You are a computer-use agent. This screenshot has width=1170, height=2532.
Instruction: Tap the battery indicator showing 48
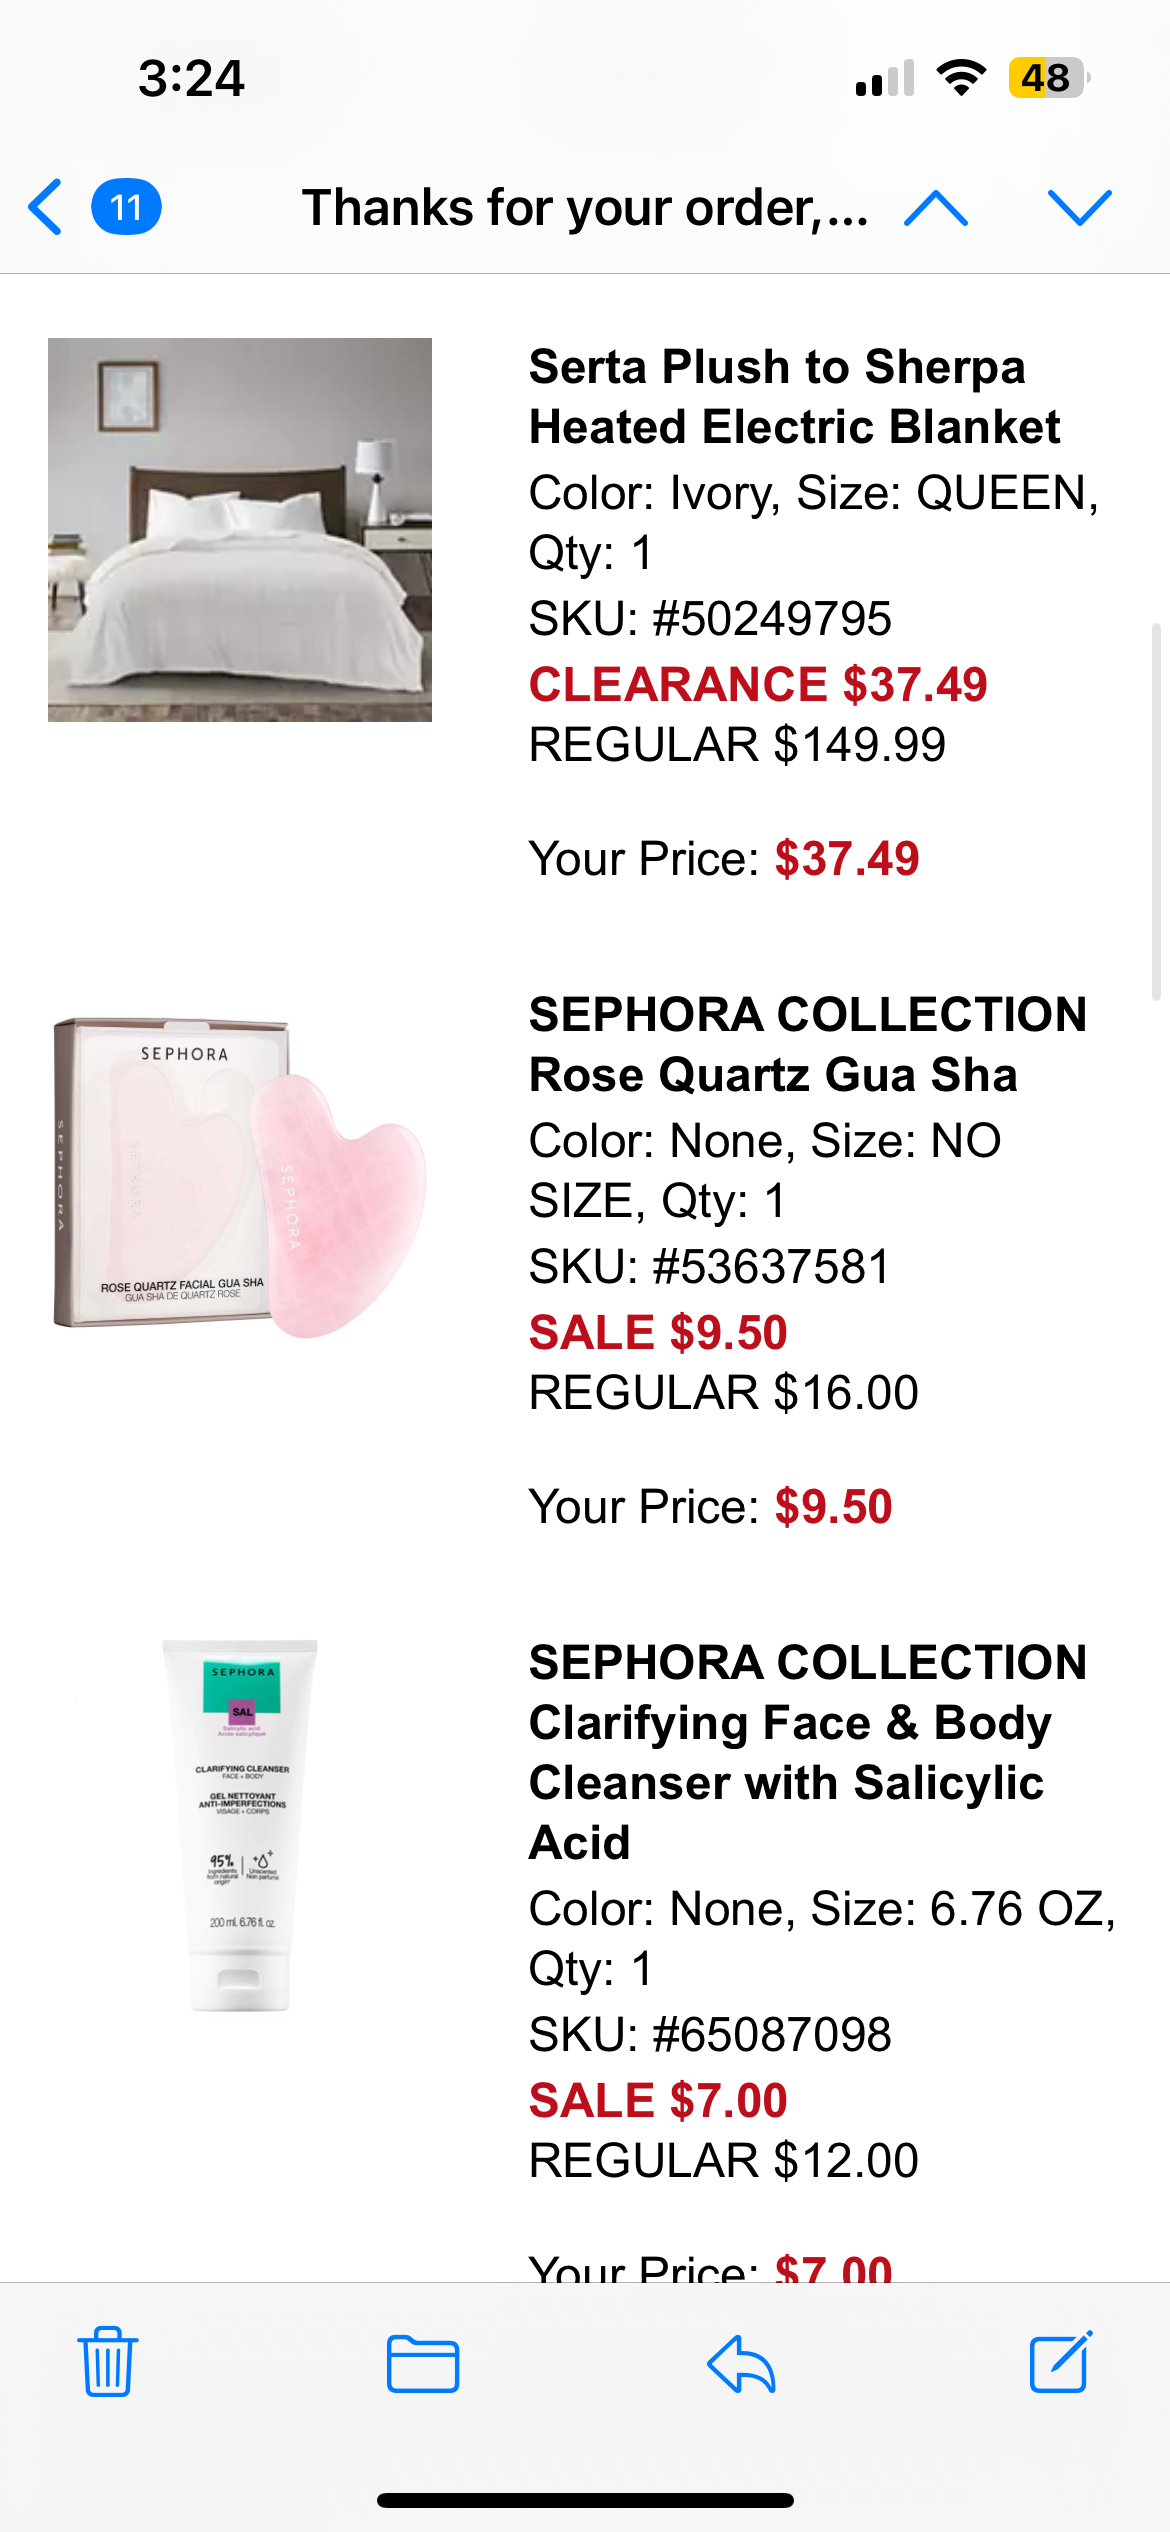coord(1048,78)
